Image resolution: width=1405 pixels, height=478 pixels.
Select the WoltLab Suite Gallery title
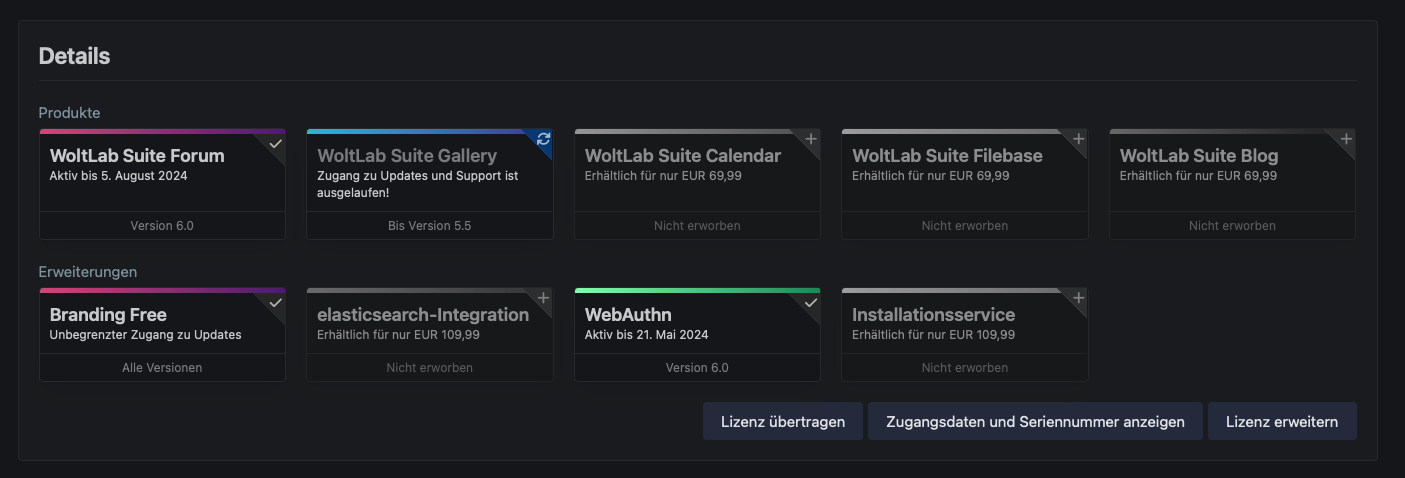point(407,156)
